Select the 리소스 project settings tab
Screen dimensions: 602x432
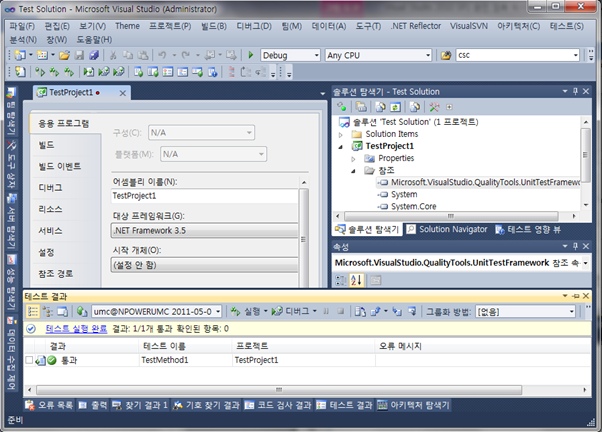click(x=50, y=209)
